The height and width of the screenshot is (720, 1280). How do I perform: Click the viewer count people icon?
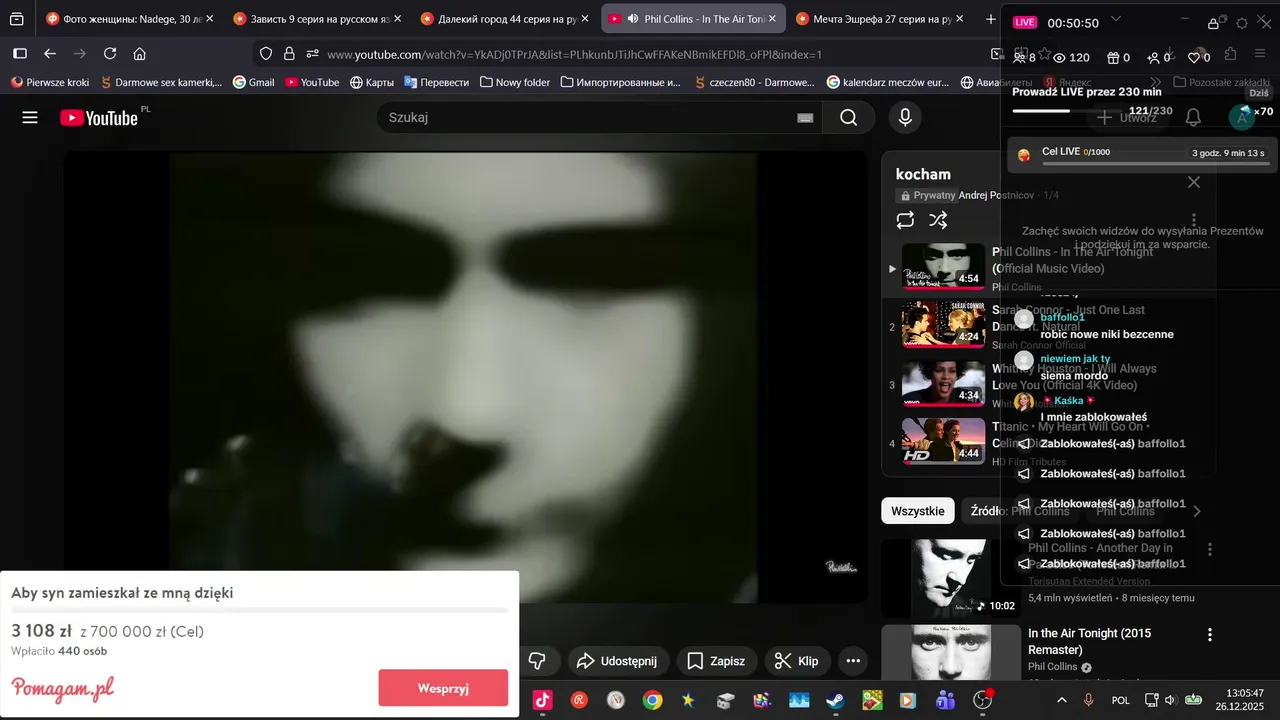[x=1020, y=57]
